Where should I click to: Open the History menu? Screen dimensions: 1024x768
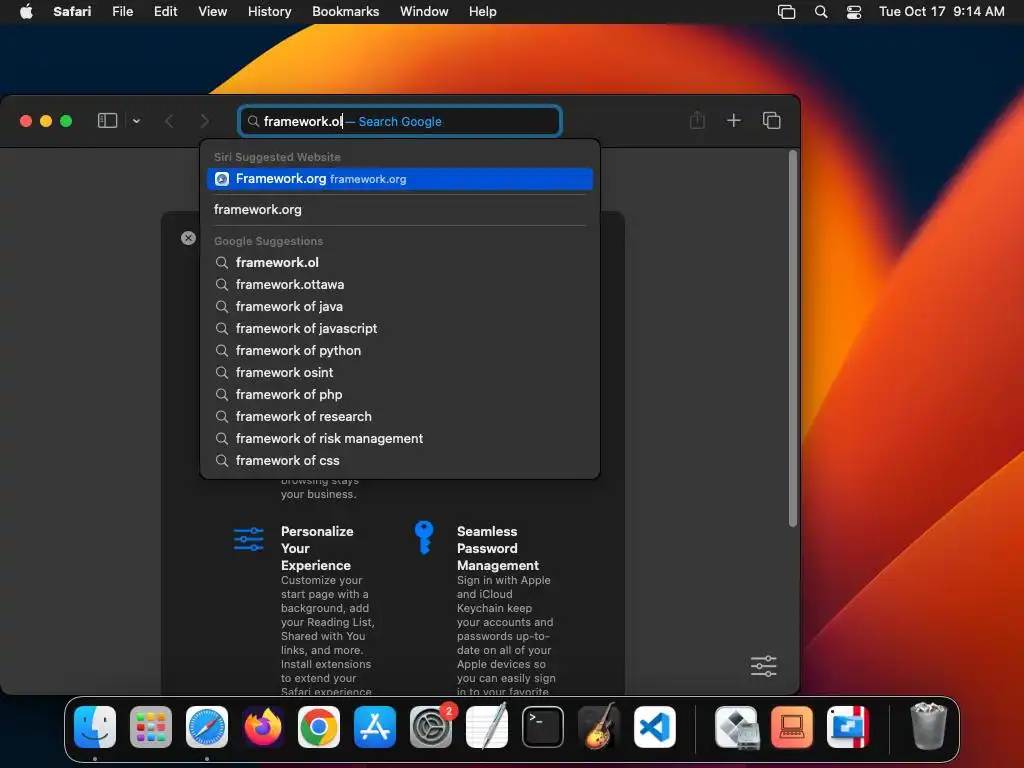[x=269, y=12]
